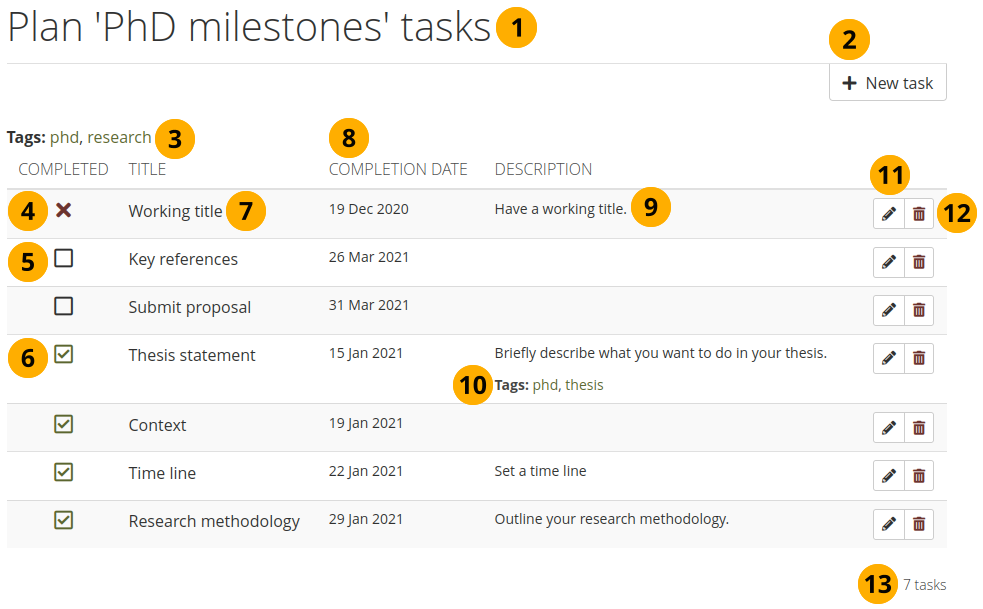Delete the Working title task

pos(919,214)
